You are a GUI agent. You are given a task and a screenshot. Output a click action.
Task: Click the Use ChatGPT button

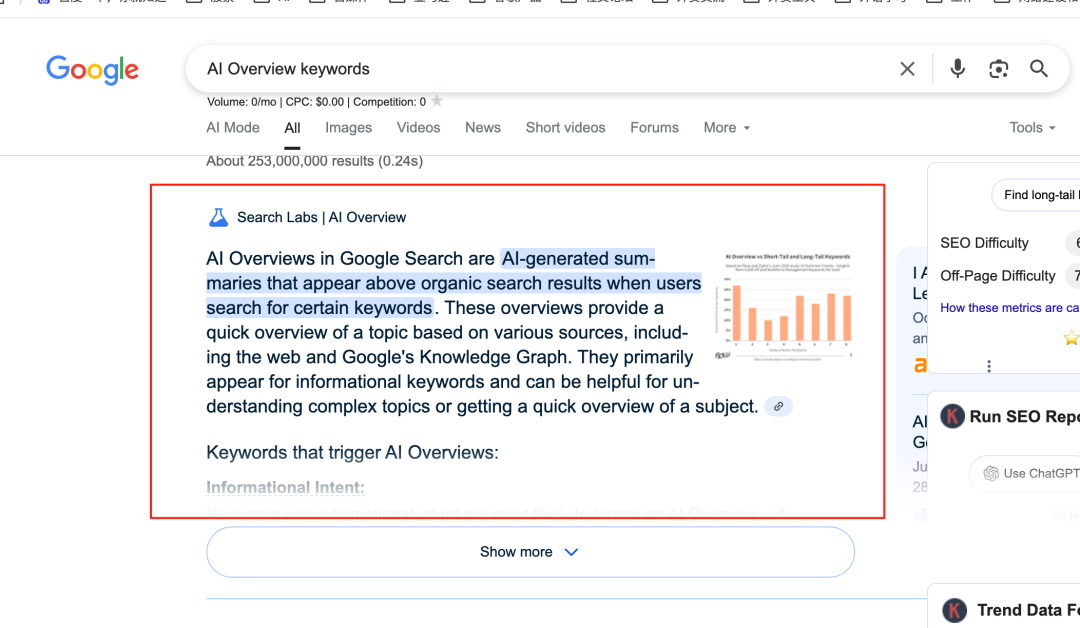pos(1026,473)
